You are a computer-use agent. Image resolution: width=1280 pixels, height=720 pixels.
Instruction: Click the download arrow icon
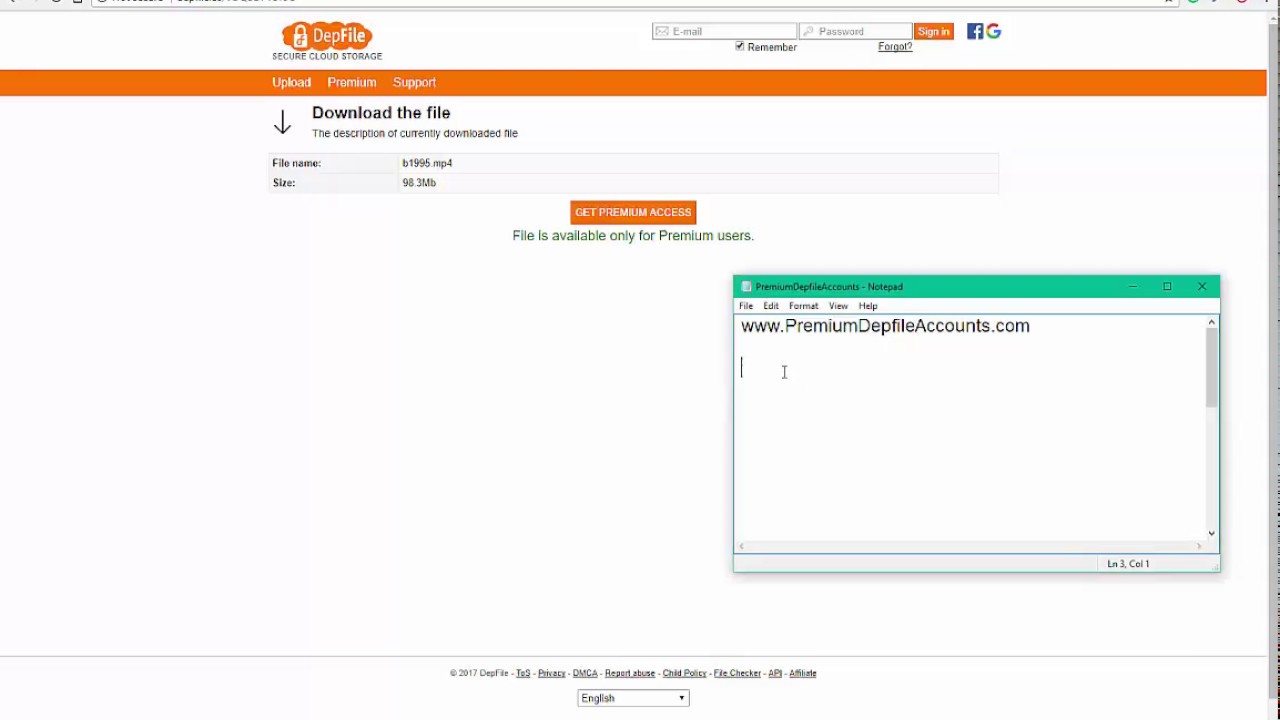pyautogui.click(x=282, y=122)
